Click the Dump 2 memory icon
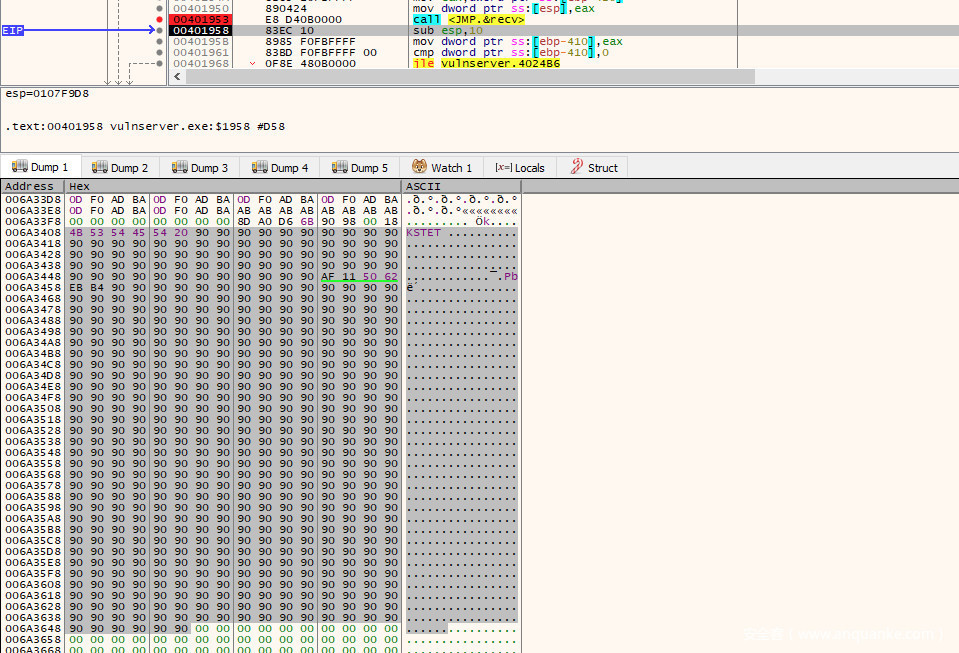 click(99, 168)
